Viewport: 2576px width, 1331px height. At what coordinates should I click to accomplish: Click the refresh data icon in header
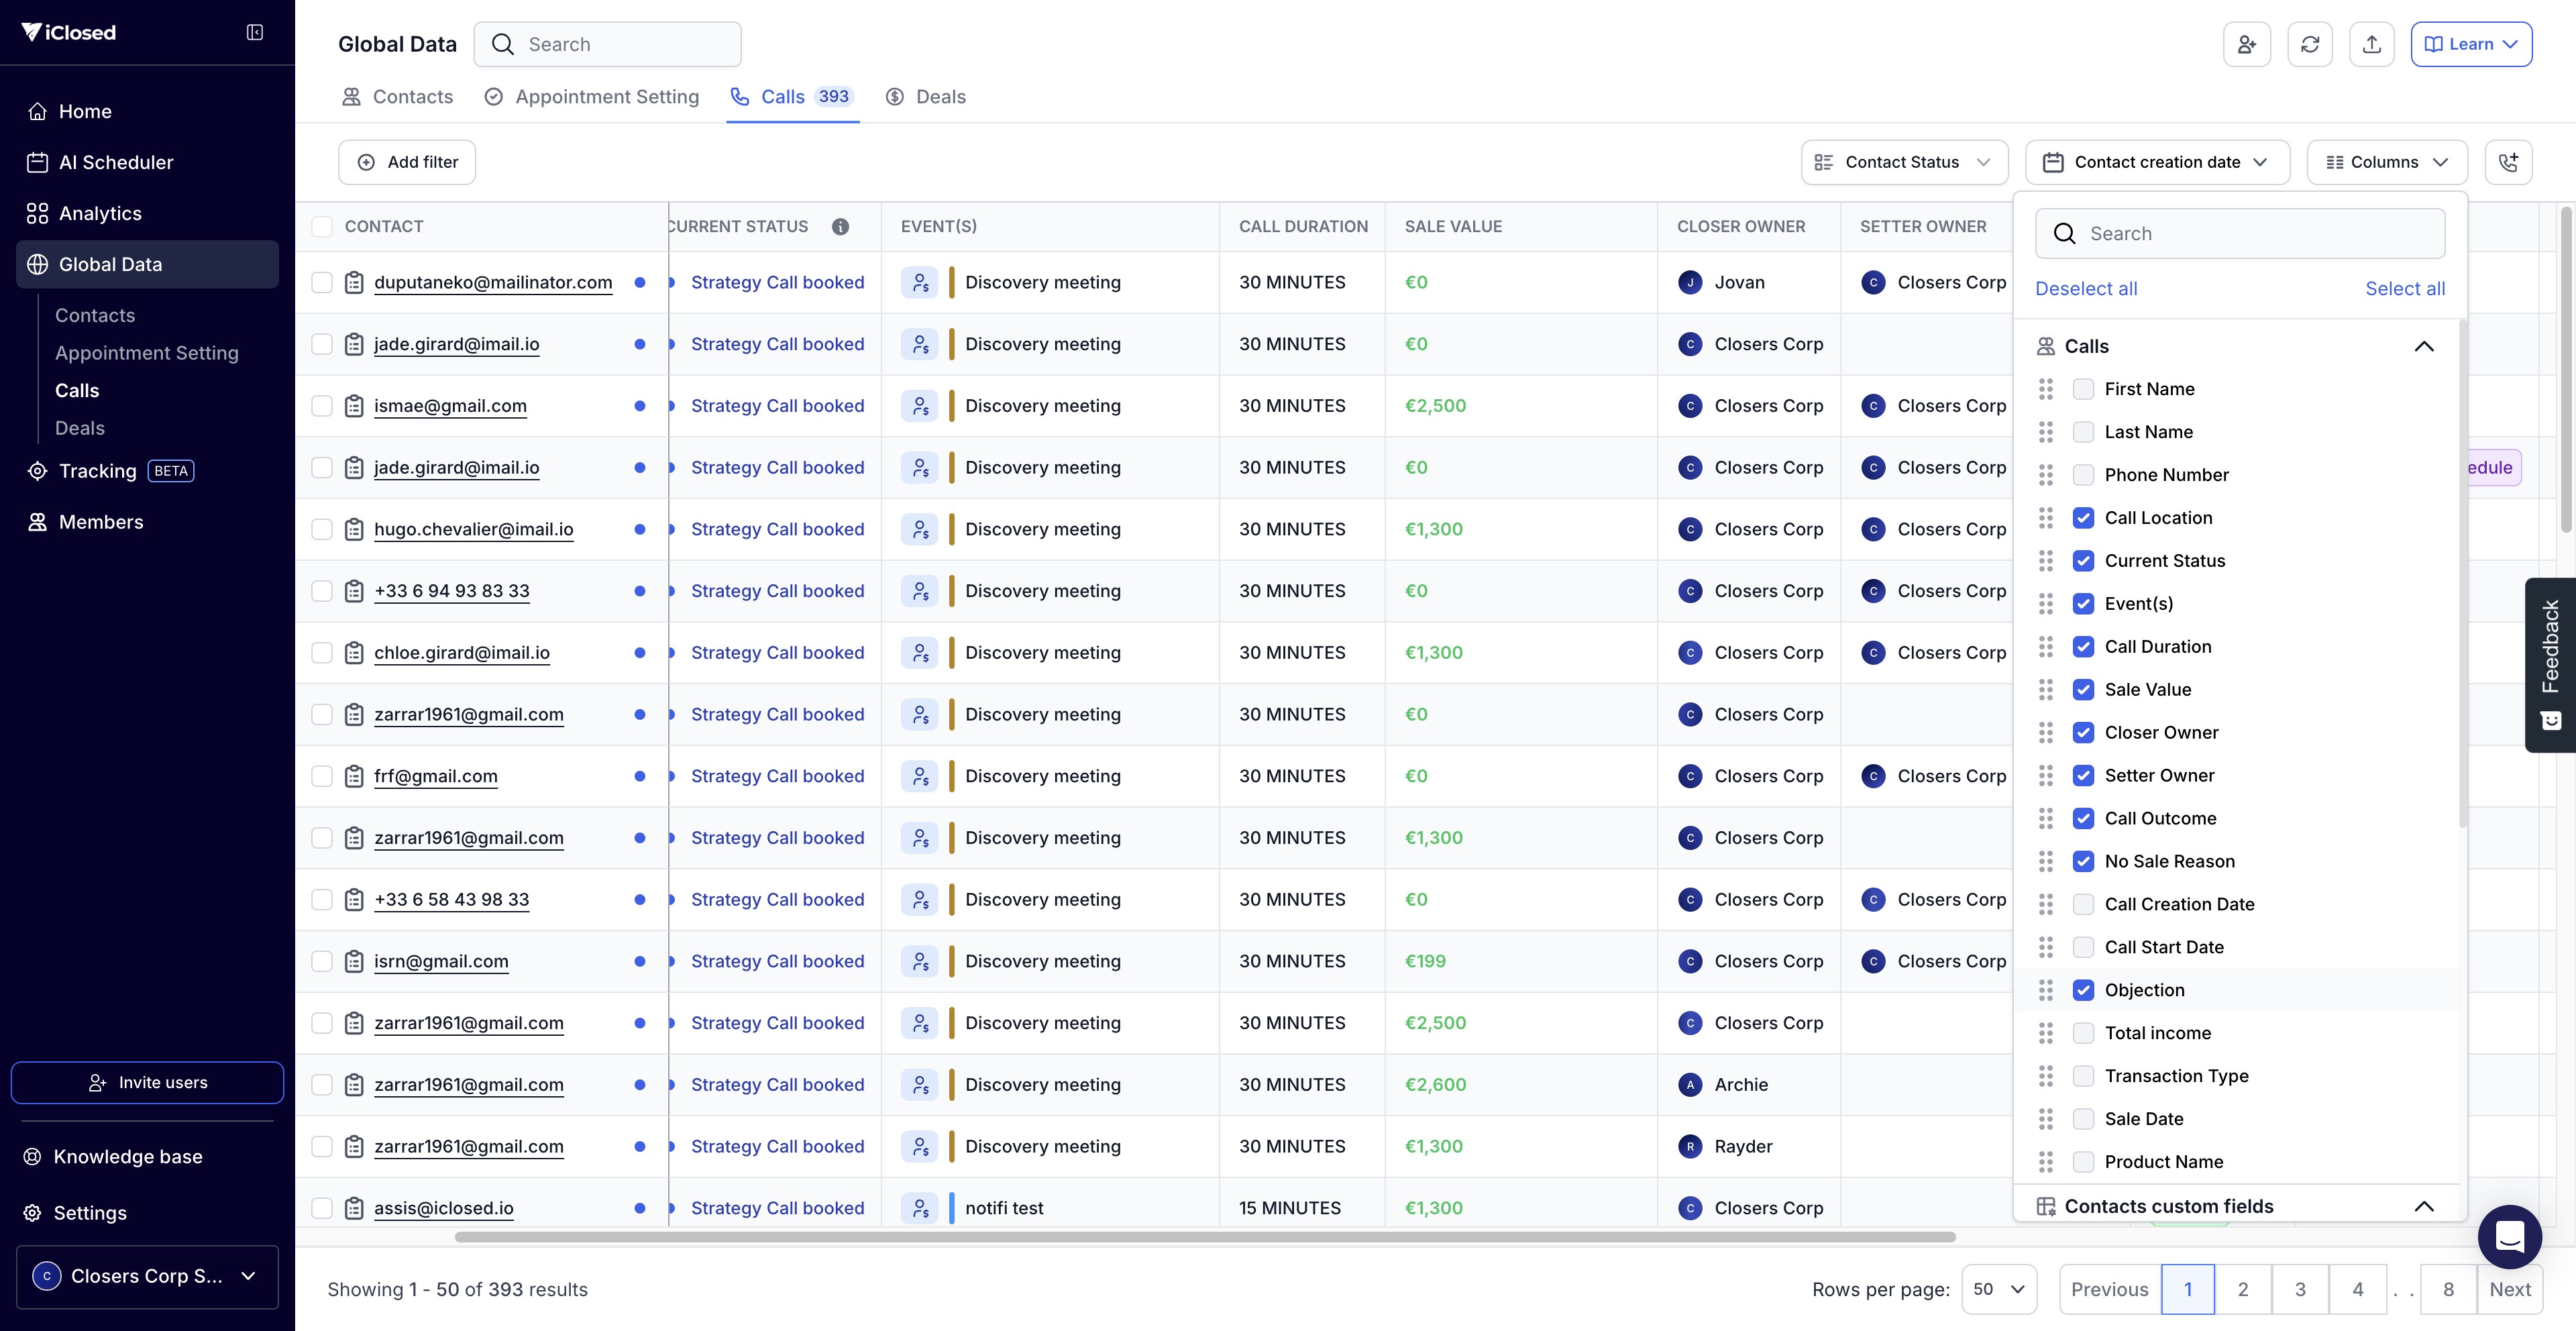2309,44
